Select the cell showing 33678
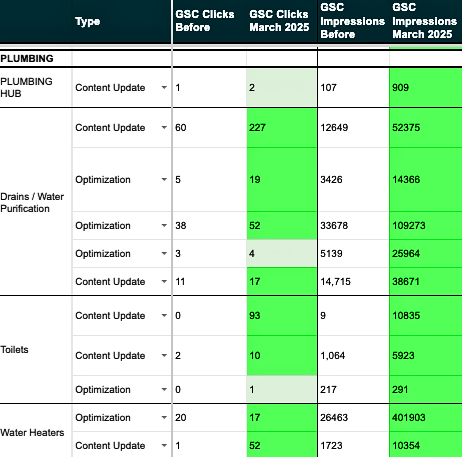462x457 pixels. tap(353, 226)
